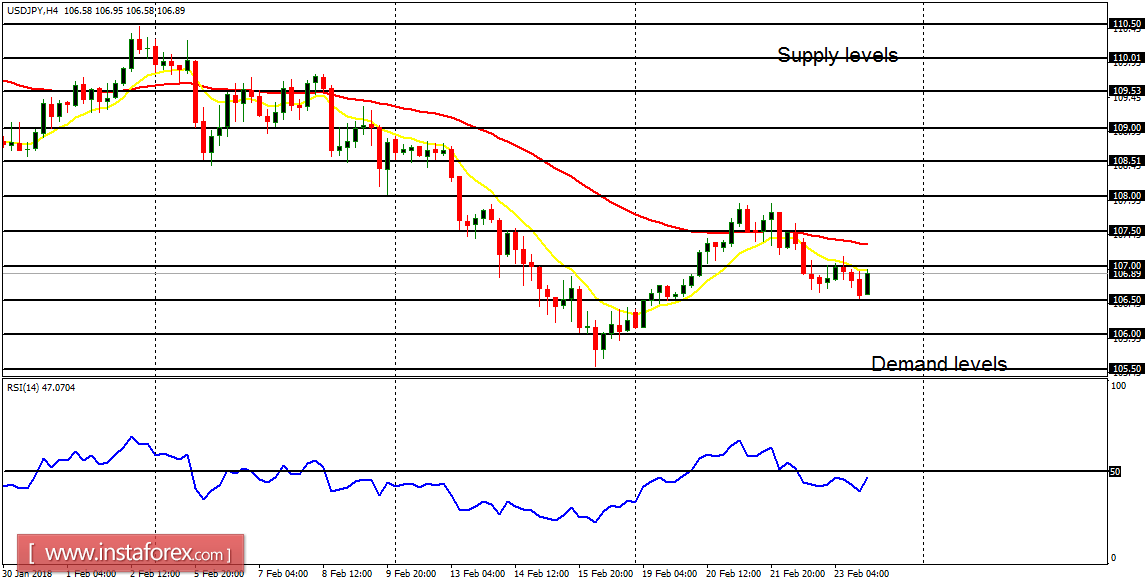Image resolution: width=1147 pixels, height=585 pixels.
Task: Click the 110.01 price label
Action: pyautogui.click(x=1127, y=58)
